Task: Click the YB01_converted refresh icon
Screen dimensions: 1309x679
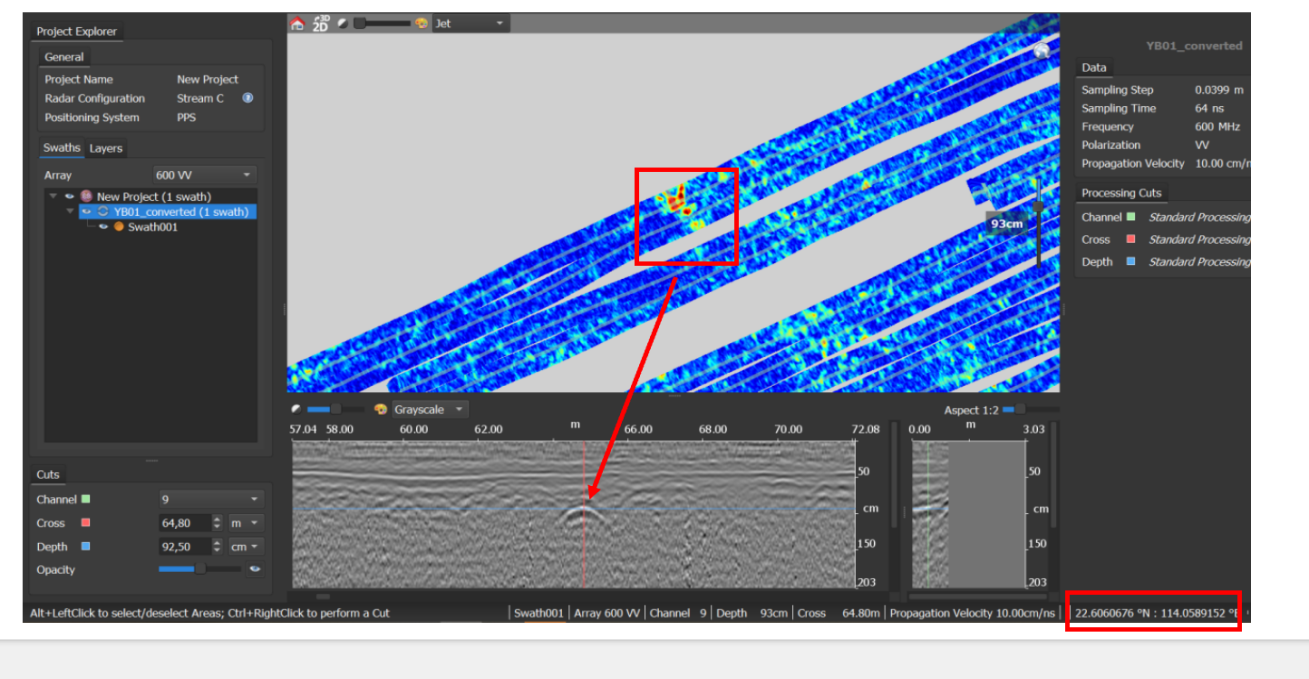Action: (x=102, y=212)
